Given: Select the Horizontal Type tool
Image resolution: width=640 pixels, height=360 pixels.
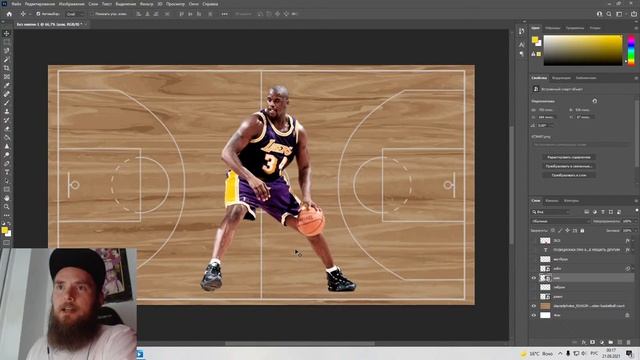Looking at the screenshot, I should (7, 172).
